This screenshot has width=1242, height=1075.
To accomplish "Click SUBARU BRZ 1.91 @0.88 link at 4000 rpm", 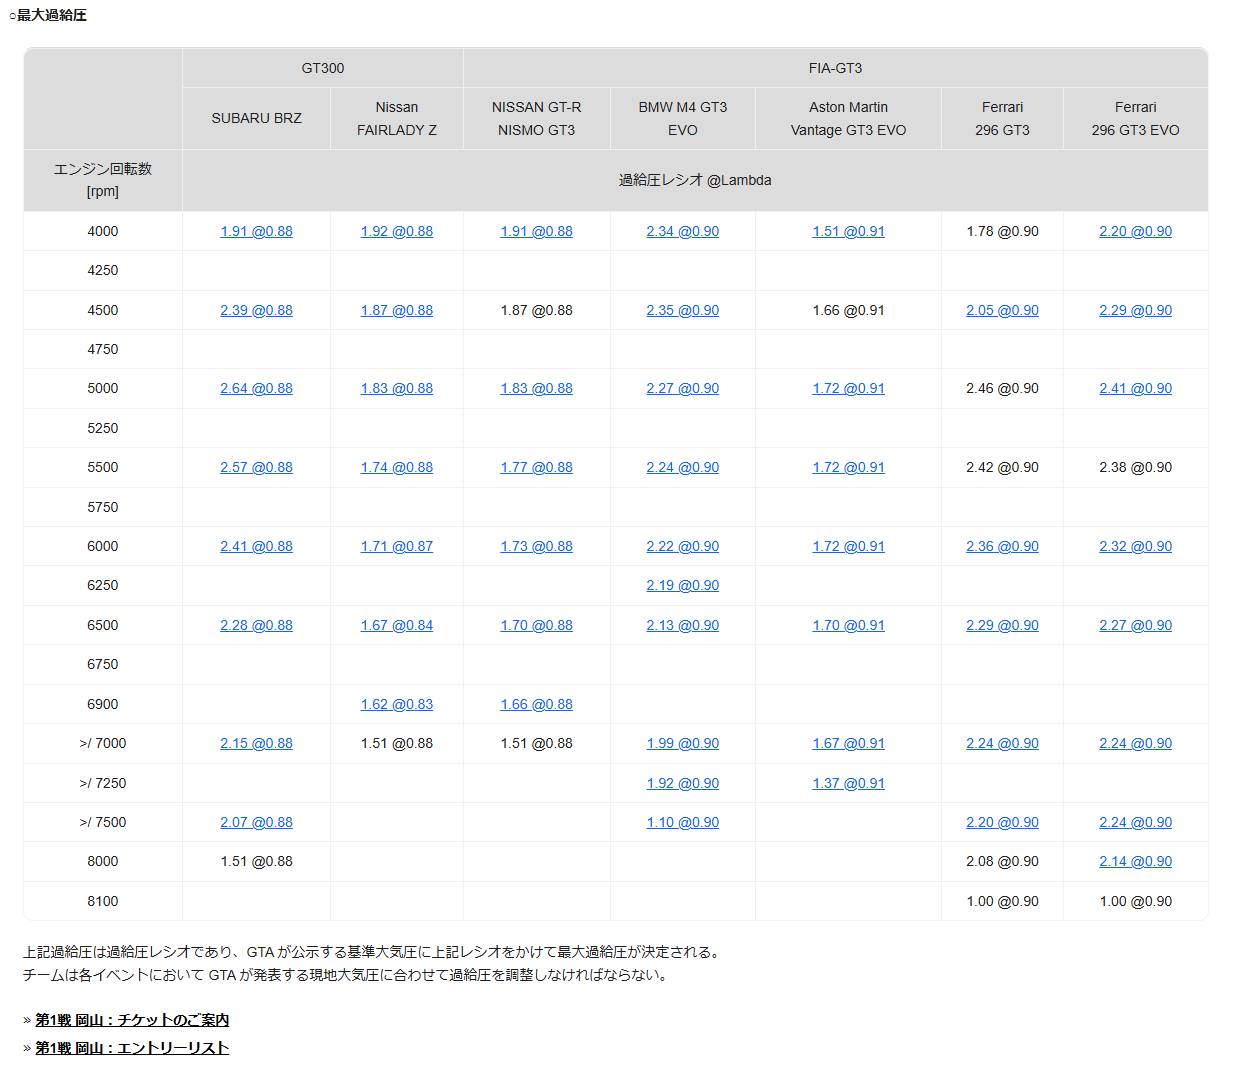I will coord(257,231).
